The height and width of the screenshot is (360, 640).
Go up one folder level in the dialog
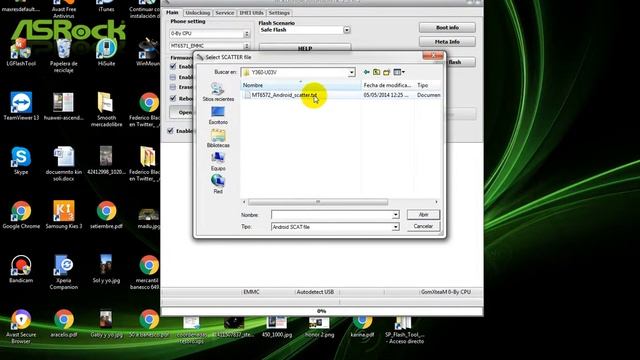click(376, 72)
